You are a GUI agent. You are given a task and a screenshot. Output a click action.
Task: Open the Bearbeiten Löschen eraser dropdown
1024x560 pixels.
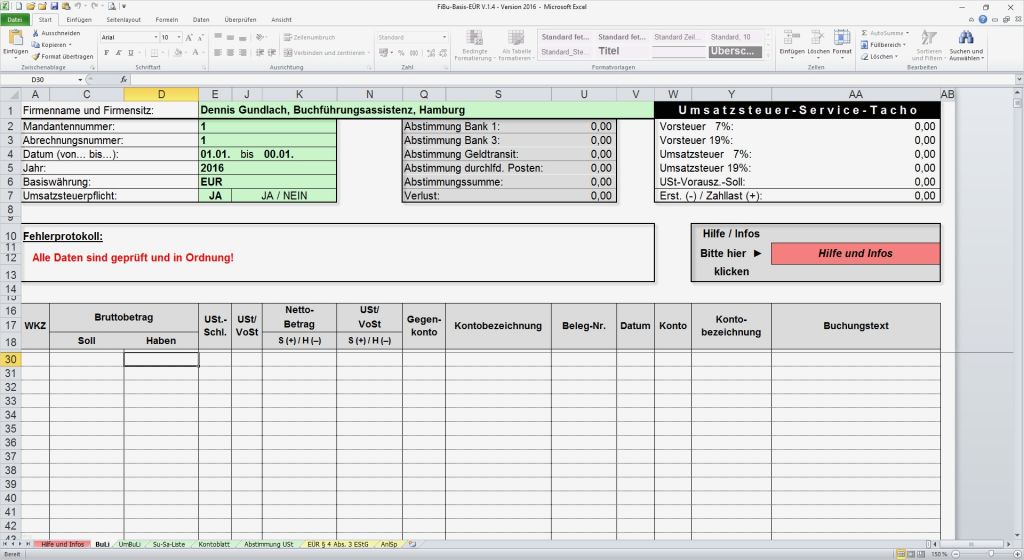[896, 57]
